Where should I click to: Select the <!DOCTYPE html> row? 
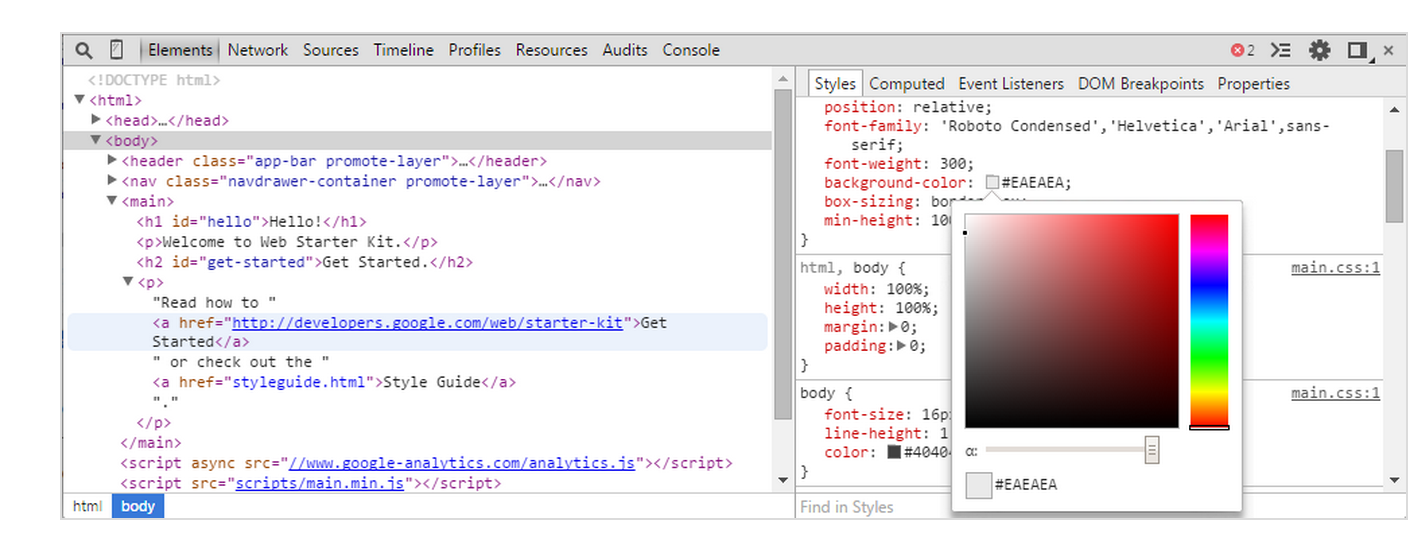[153, 80]
